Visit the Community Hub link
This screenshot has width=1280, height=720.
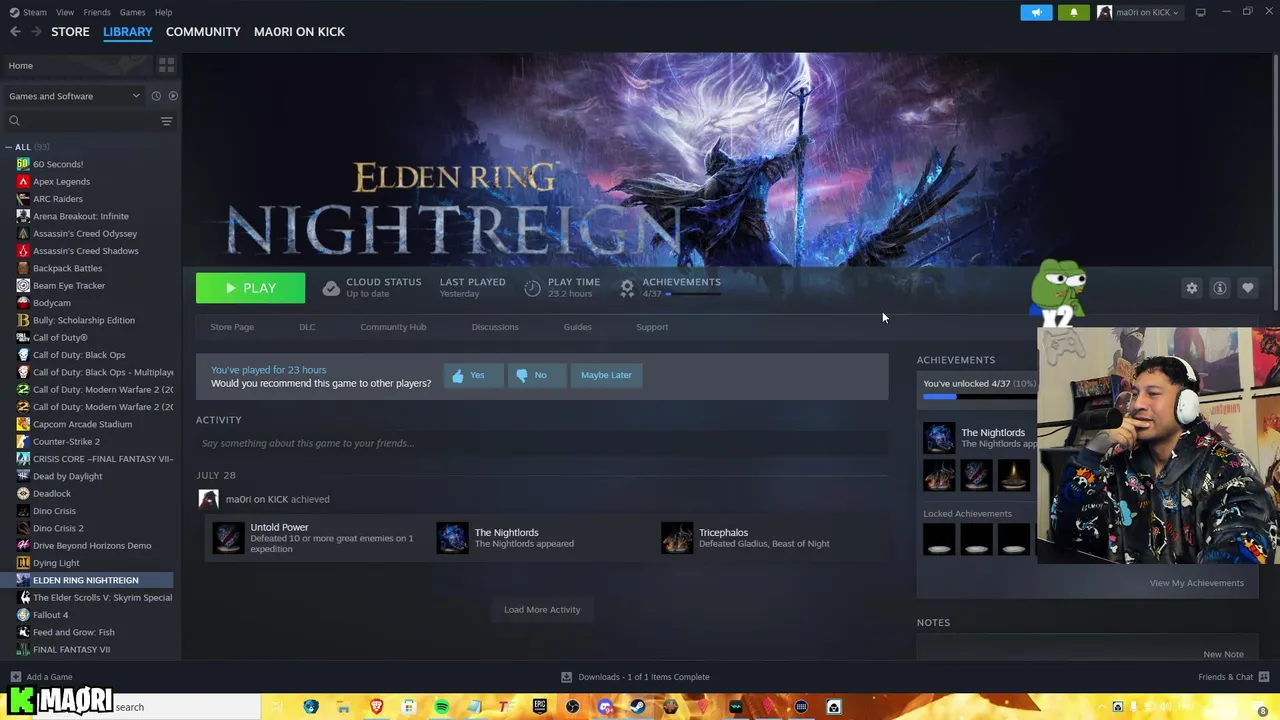[393, 327]
